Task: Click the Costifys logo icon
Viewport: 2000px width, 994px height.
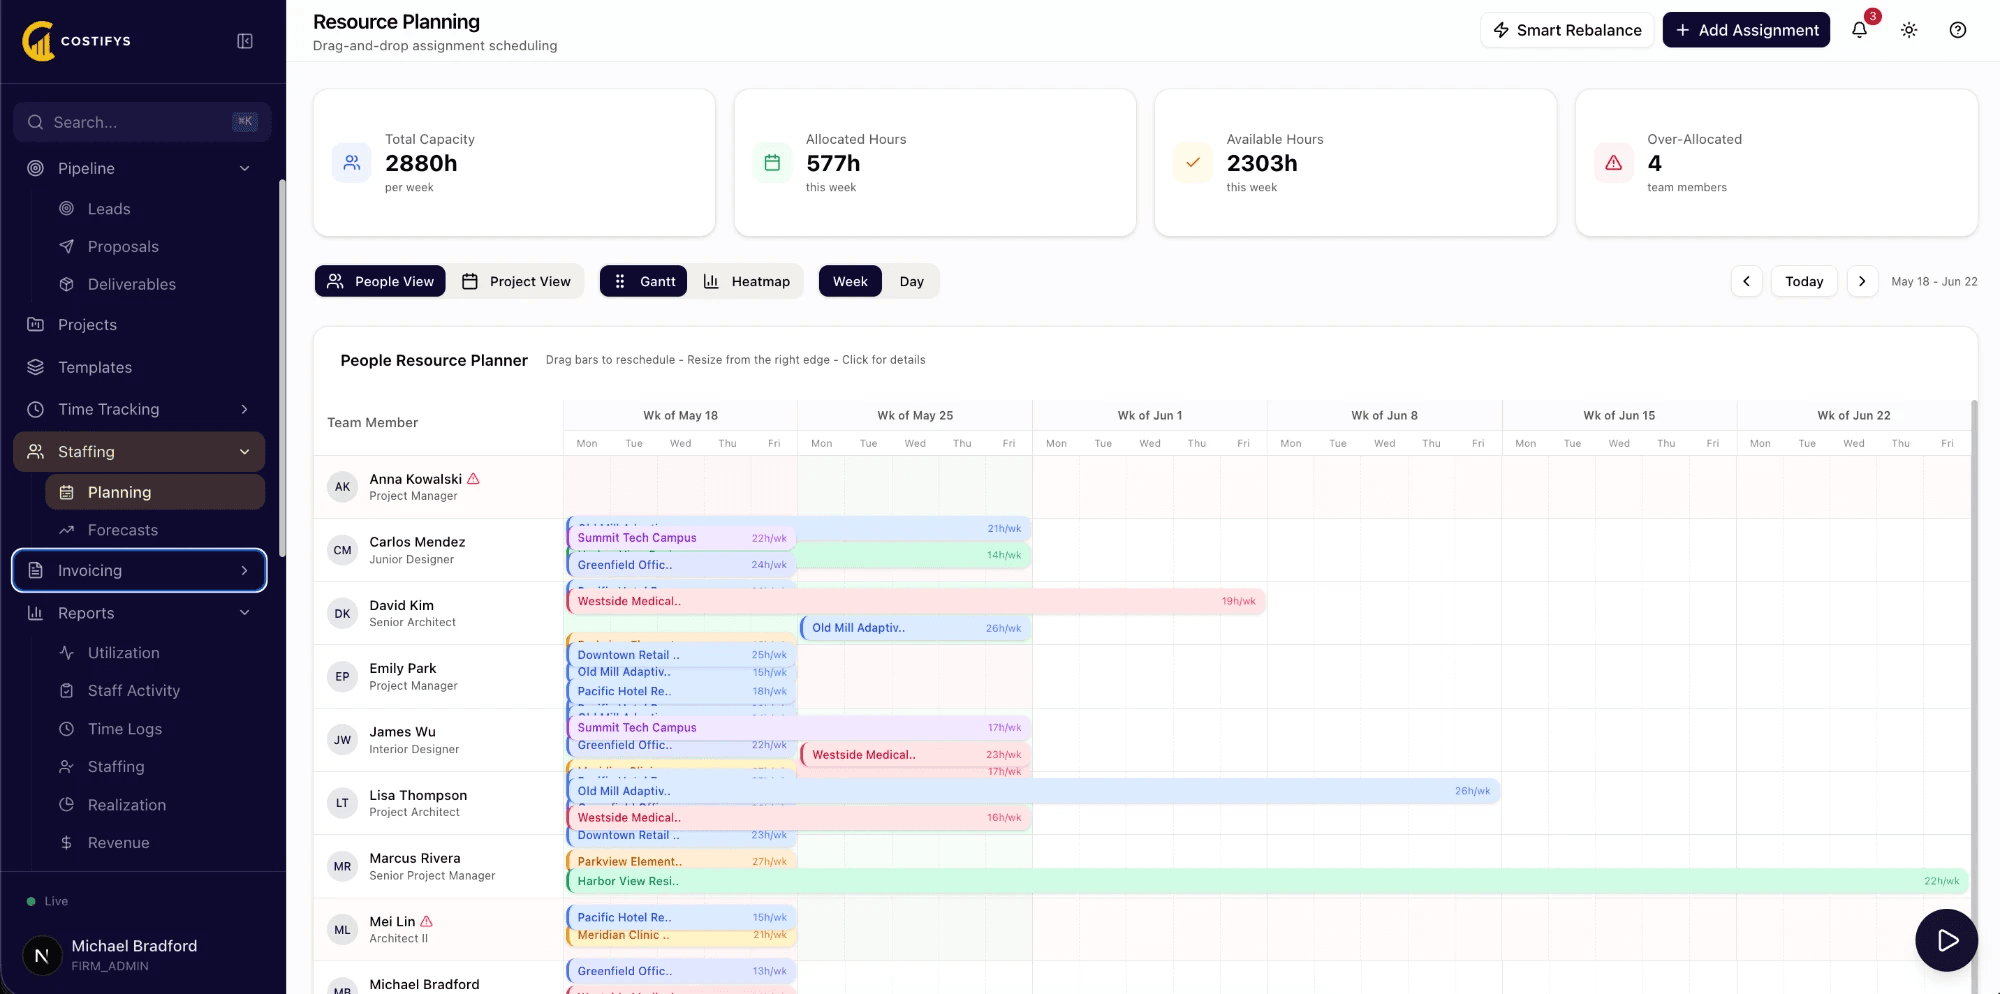Action: 38,41
